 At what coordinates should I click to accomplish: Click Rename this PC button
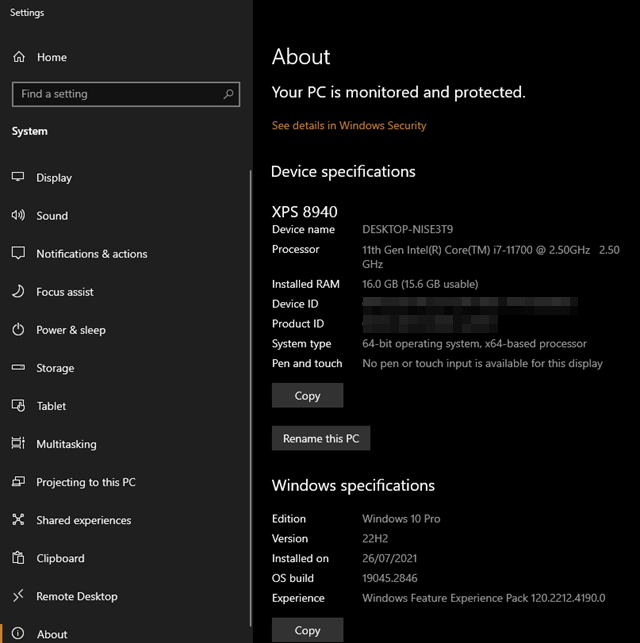click(321, 438)
